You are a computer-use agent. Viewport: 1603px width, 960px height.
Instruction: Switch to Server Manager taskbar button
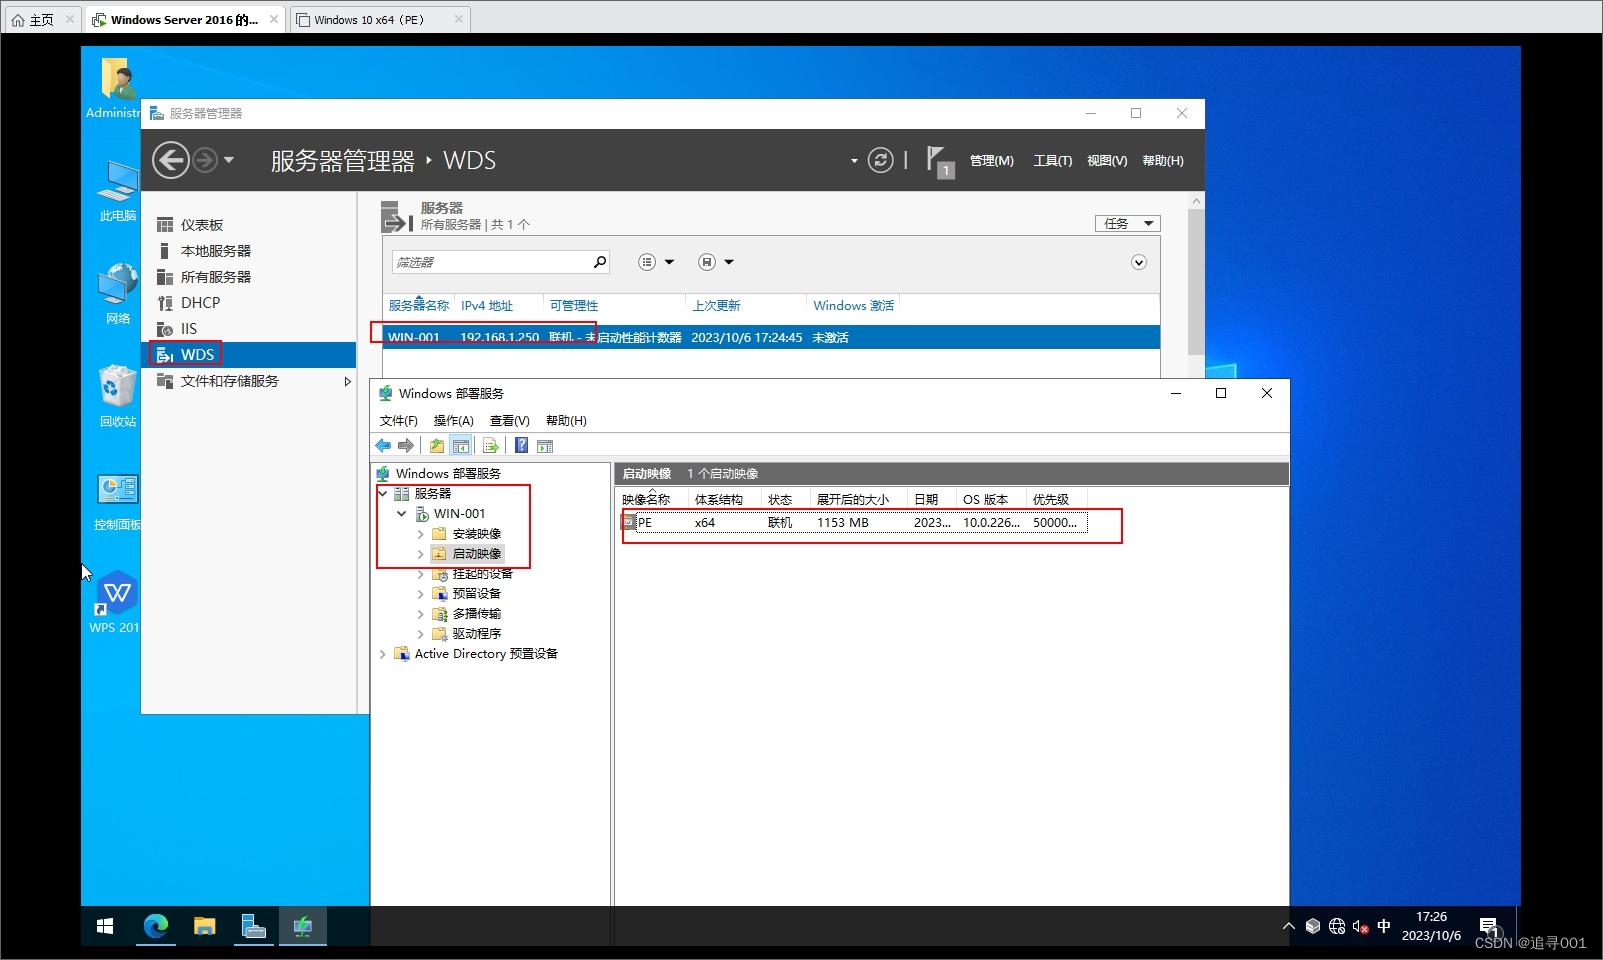coord(254,926)
